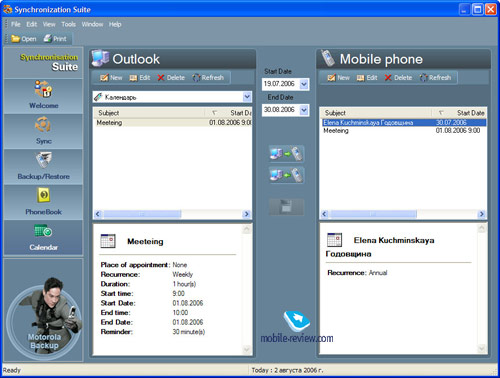Click the Today date in status bar

click(287, 370)
